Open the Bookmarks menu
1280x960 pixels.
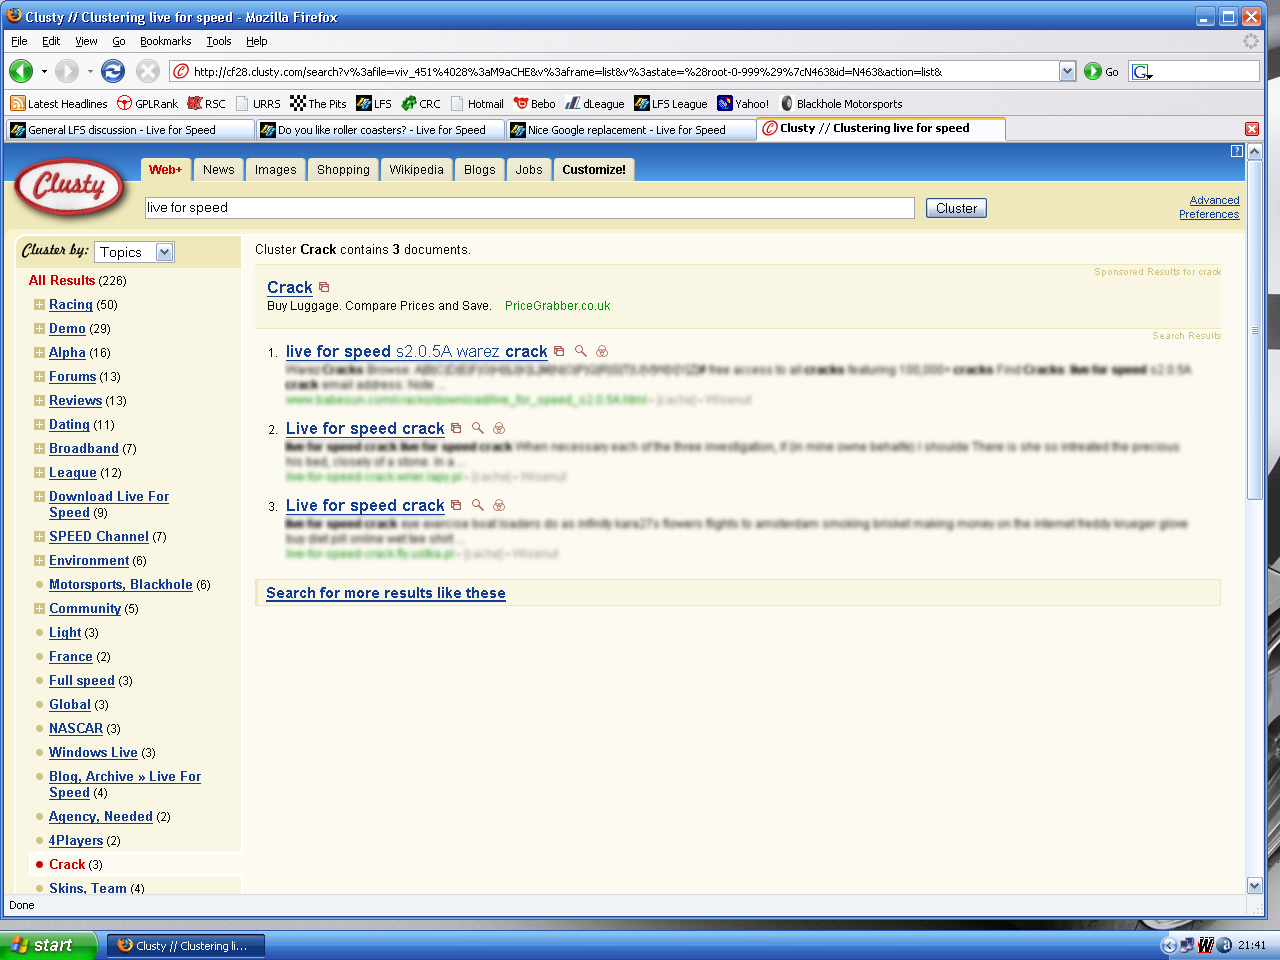pyautogui.click(x=165, y=41)
